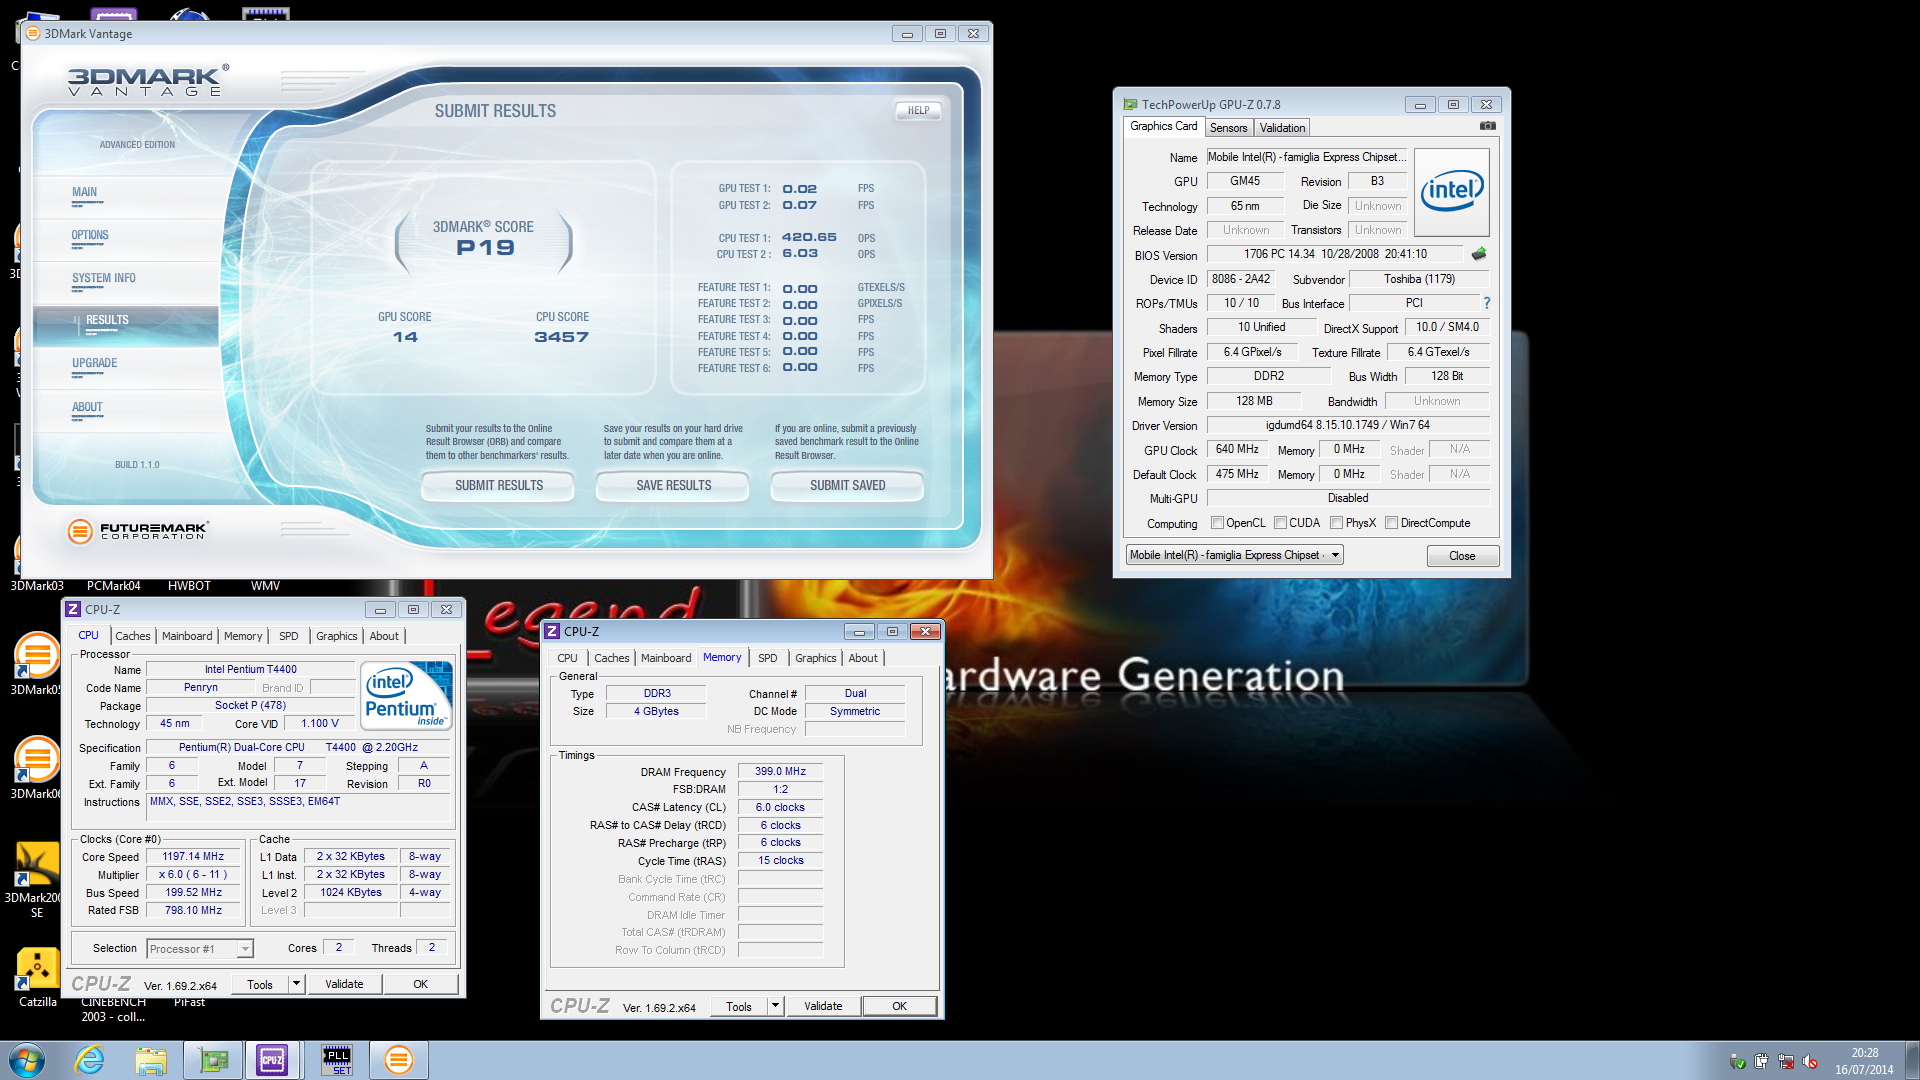This screenshot has height=1080, width=1920.
Task: Switch to 3DMark Vantage taskbar button
Action: tap(399, 1060)
